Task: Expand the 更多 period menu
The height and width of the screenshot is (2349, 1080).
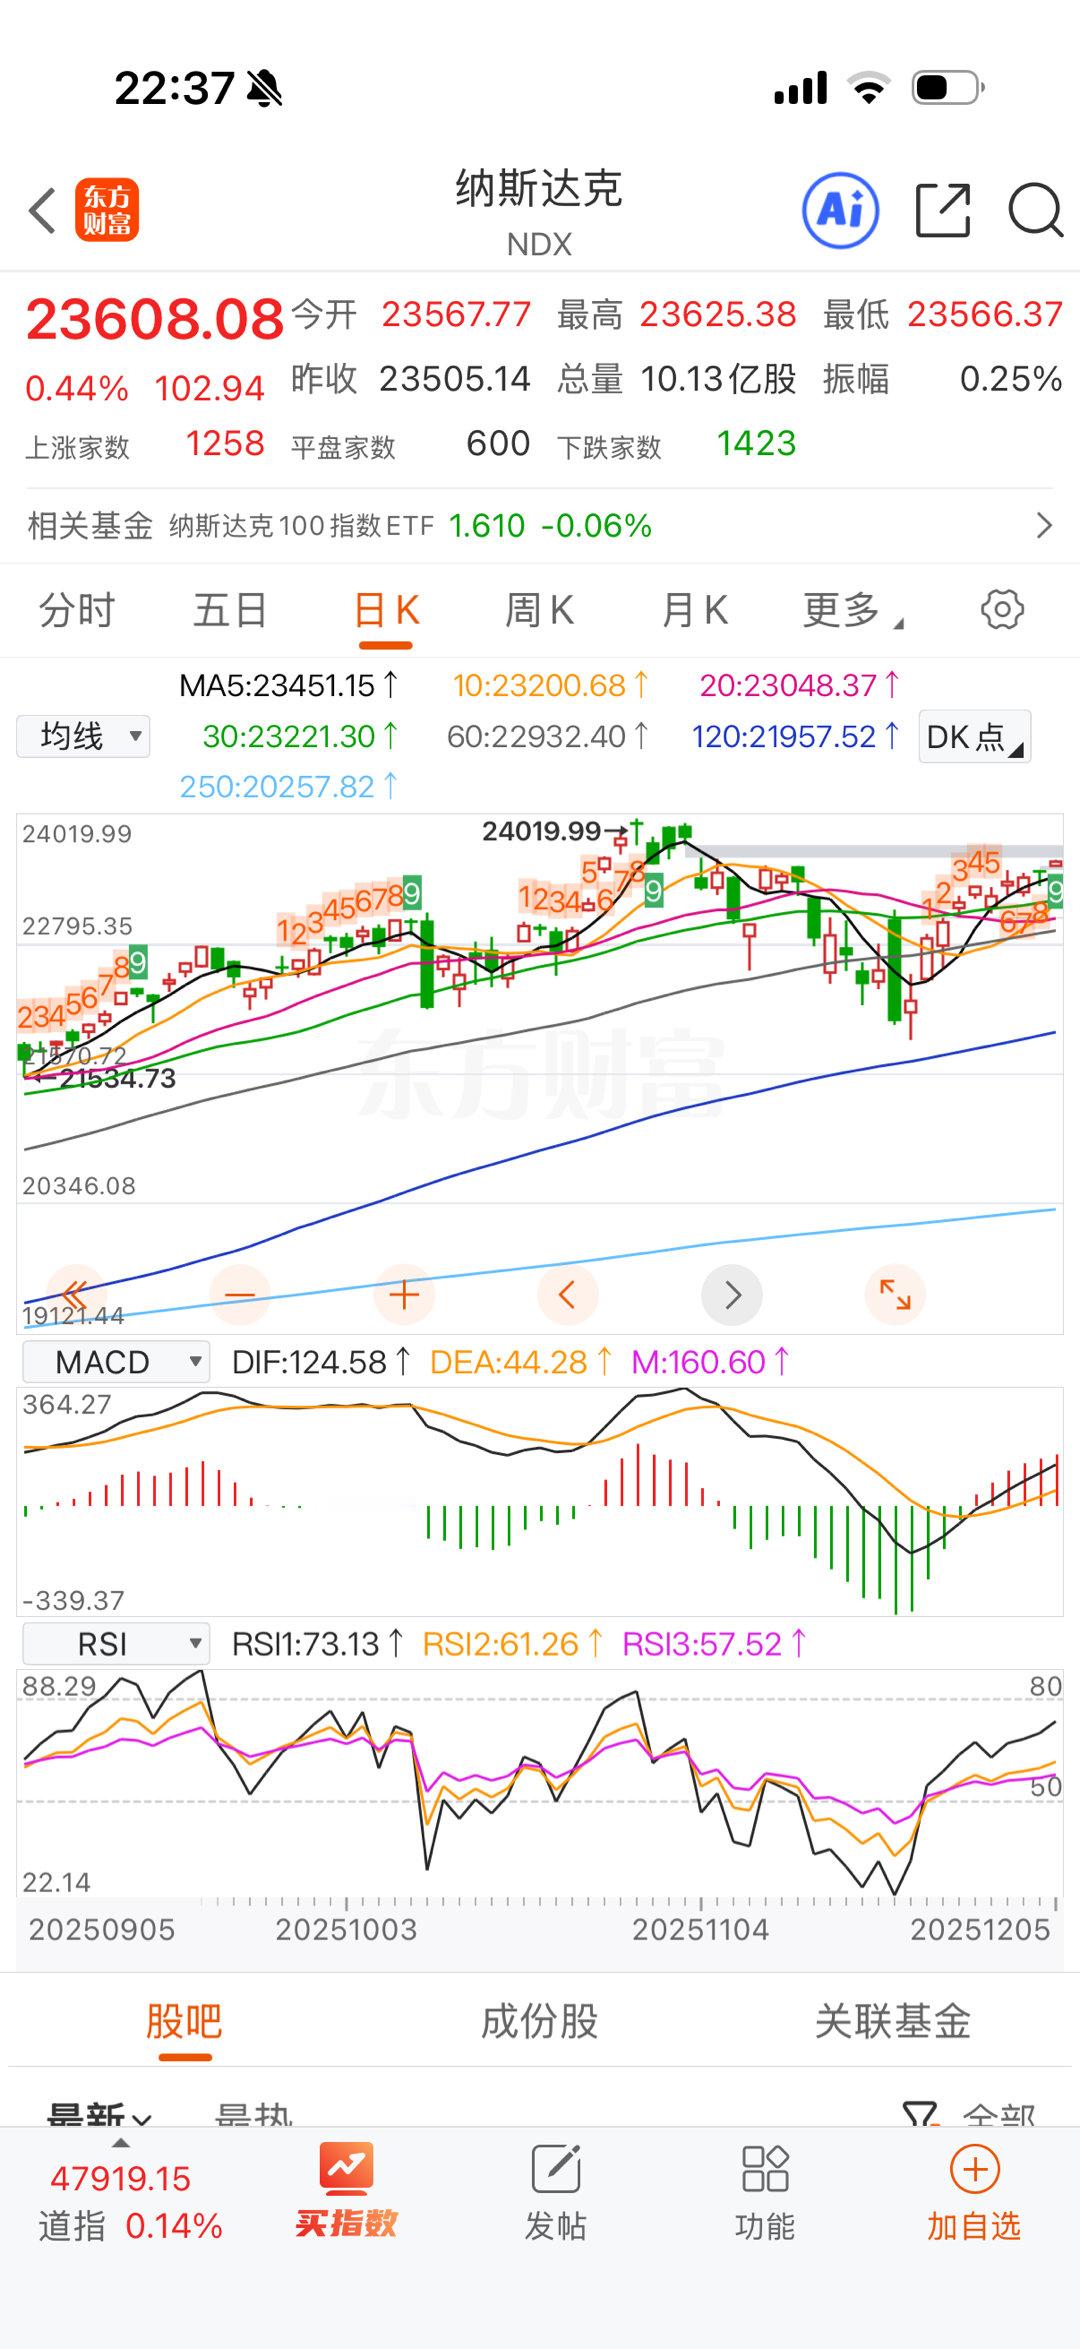Action: pyautogui.click(x=852, y=609)
